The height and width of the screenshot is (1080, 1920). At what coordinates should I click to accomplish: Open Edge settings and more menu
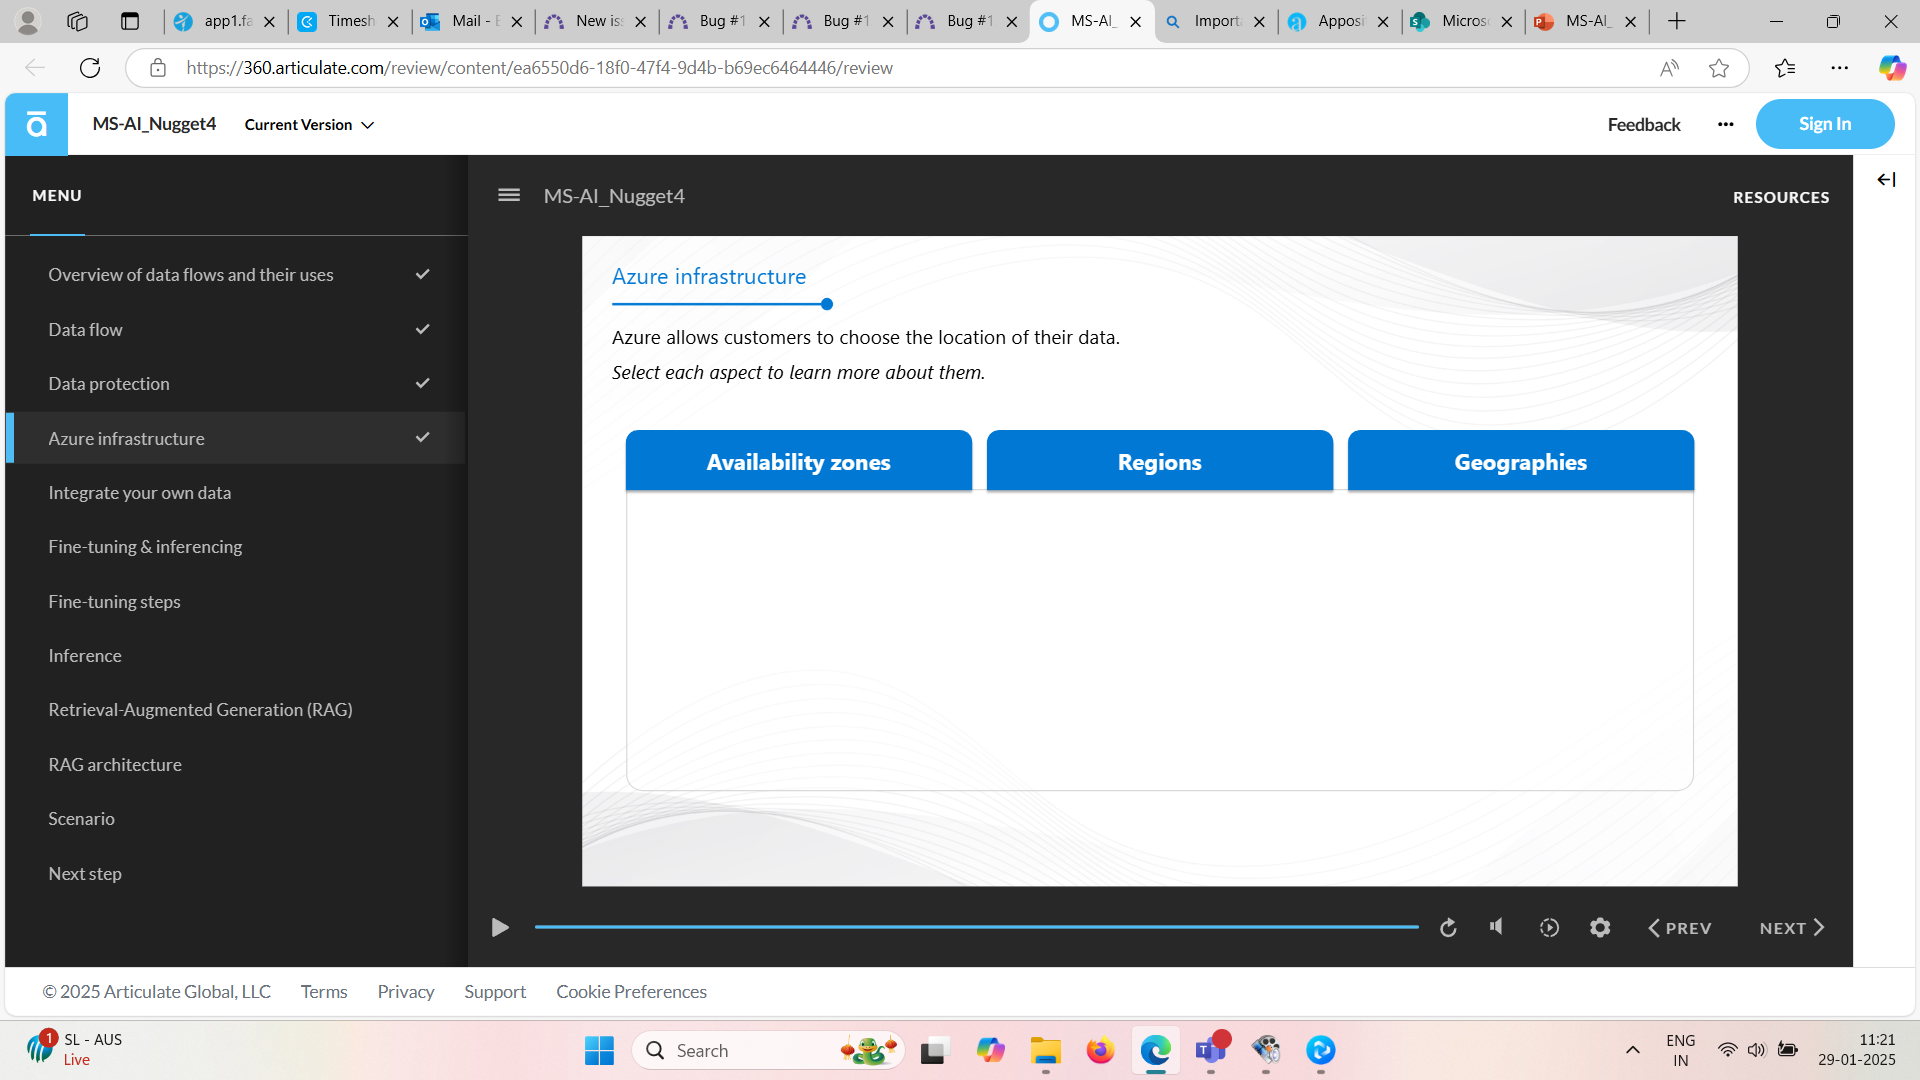click(x=1840, y=68)
